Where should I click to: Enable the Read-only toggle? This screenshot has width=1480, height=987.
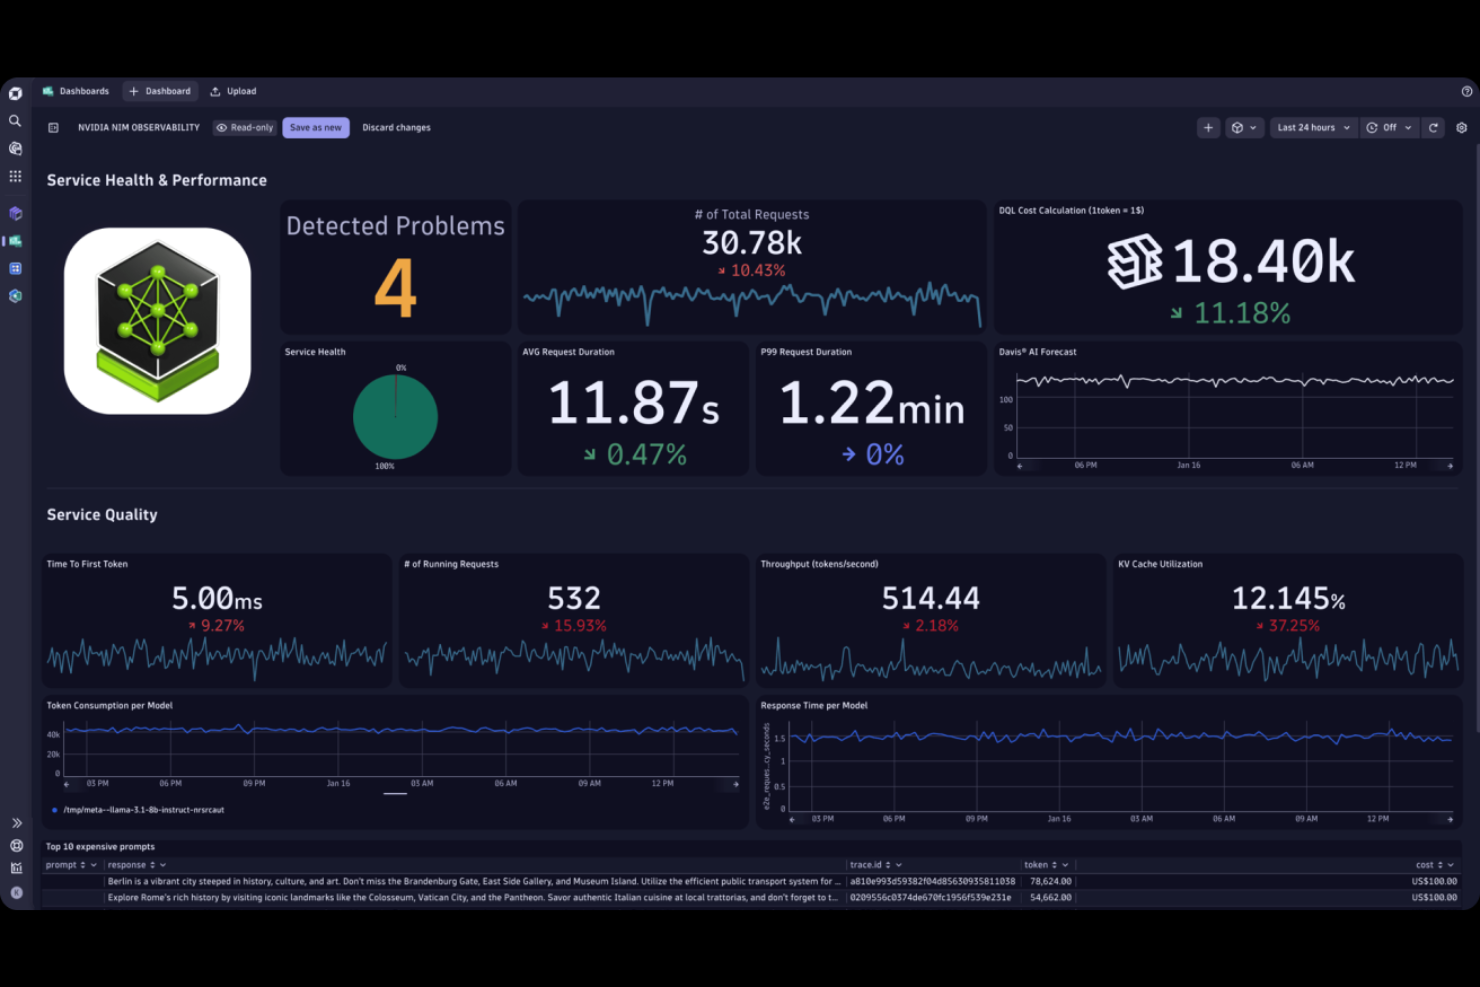[x=244, y=127]
